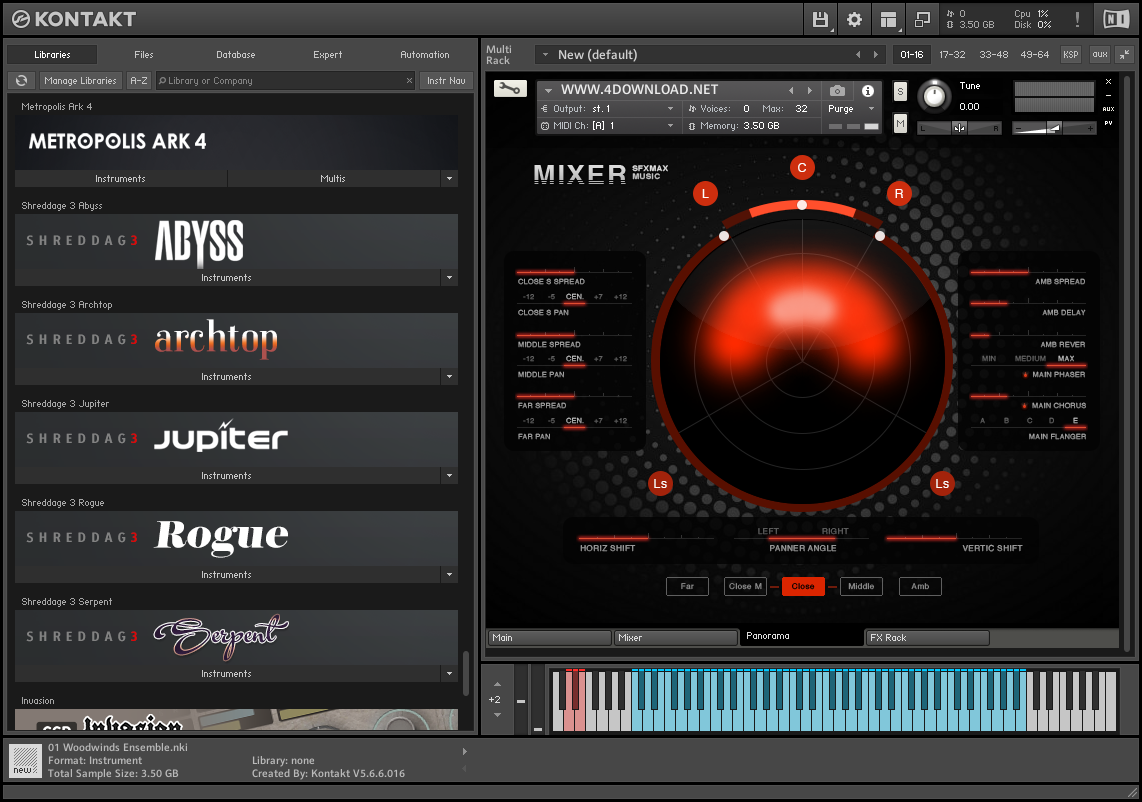This screenshot has width=1142, height=802.
Task: Select the Middle microphone button
Action: click(861, 586)
